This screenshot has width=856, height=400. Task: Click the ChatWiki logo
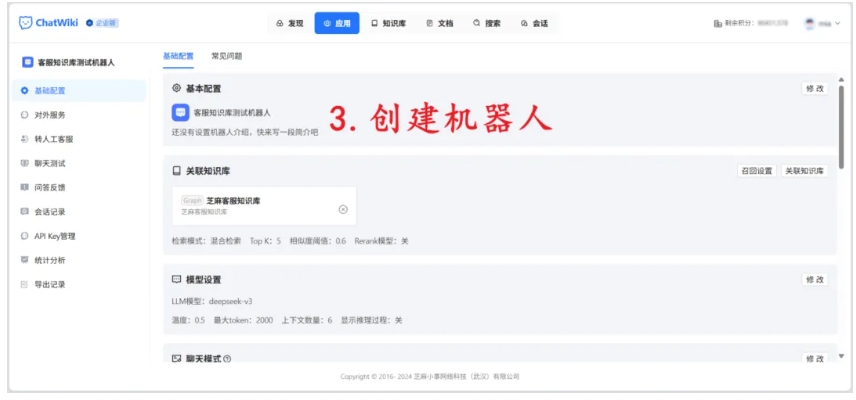coord(49,23)
